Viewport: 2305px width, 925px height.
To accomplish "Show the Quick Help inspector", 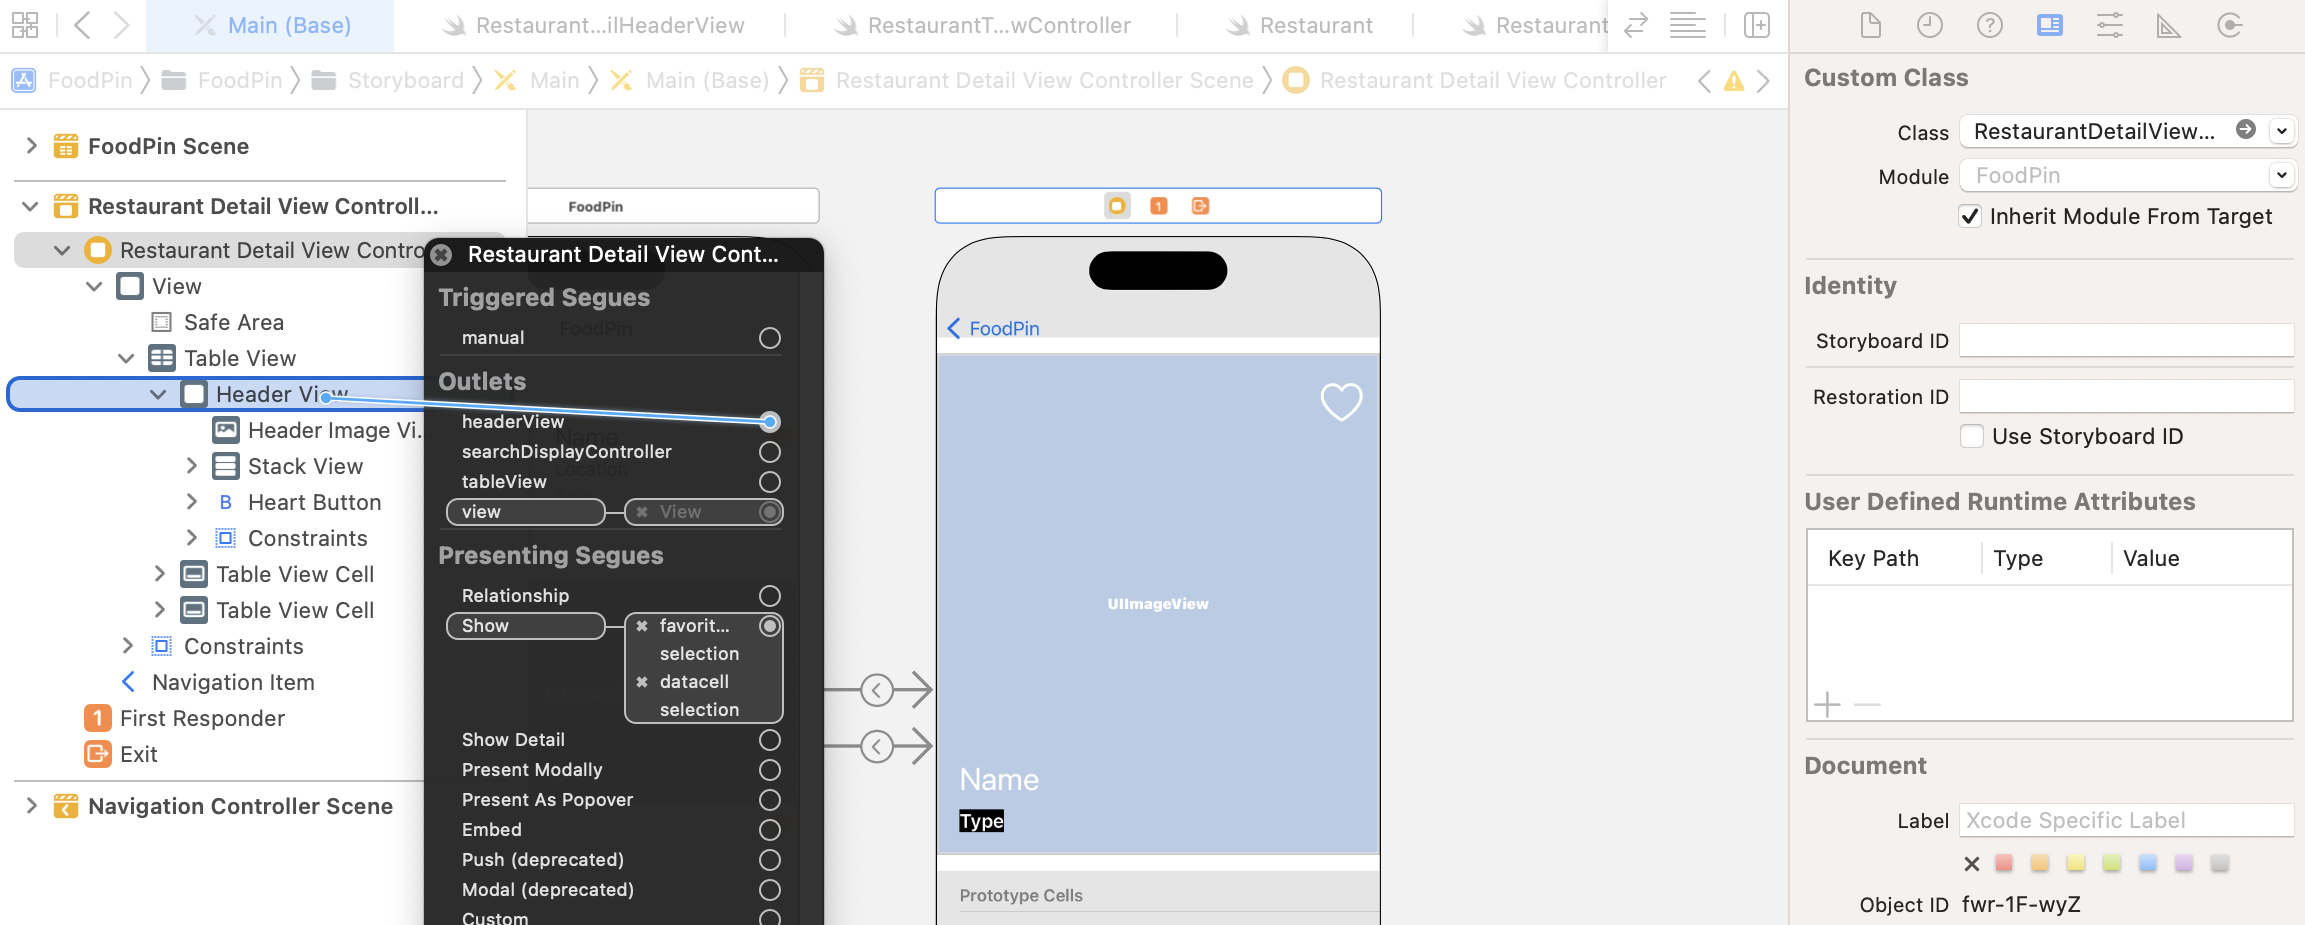I will pos(1989,26).
